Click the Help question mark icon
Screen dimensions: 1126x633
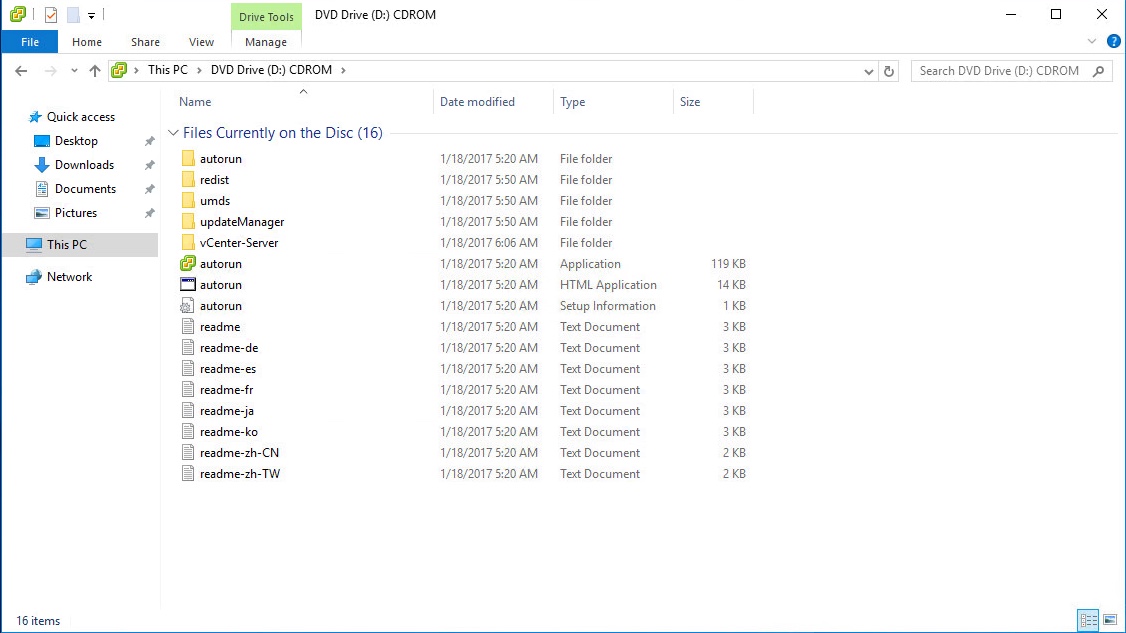point(1113,42)
